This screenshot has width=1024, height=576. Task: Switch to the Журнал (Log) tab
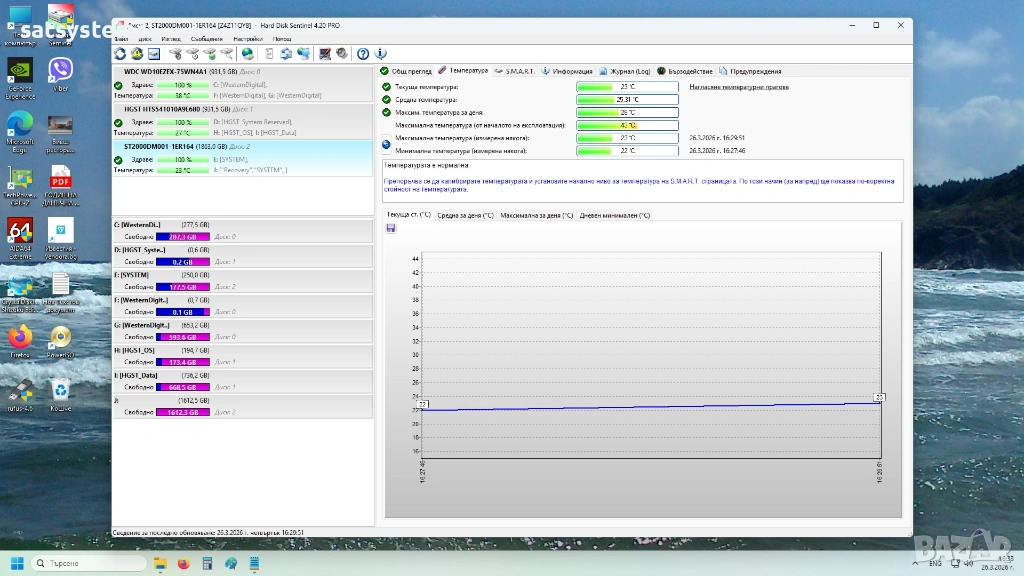627,71
